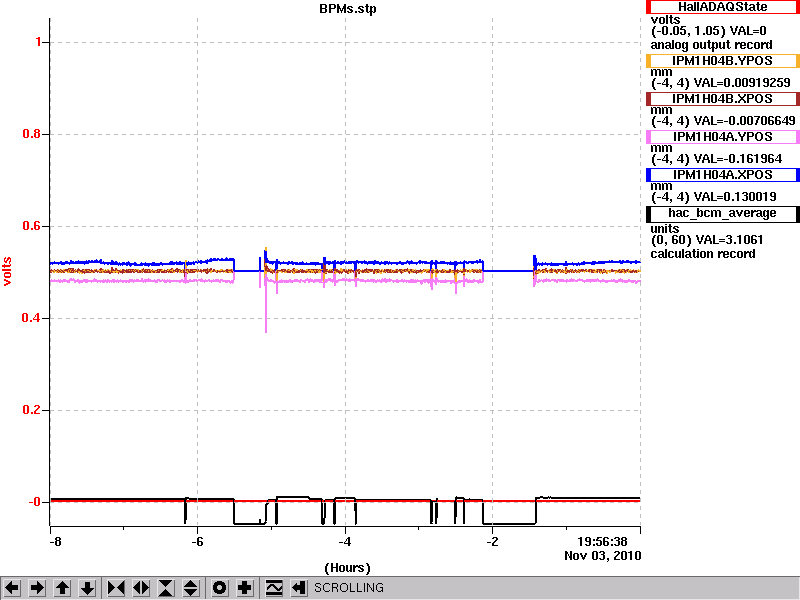
Task: Click the BPMs.stp plot title
Action: coord(347,9)
